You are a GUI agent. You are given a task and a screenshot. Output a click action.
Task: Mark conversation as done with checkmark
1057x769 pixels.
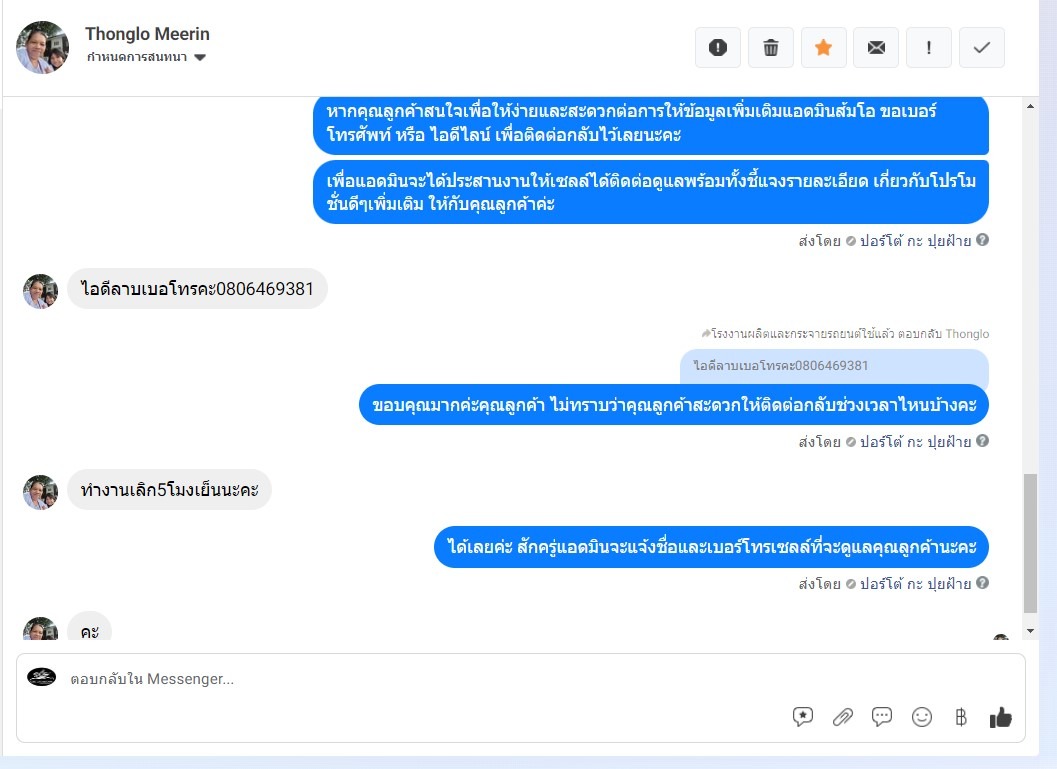click(x=982, y=48)
